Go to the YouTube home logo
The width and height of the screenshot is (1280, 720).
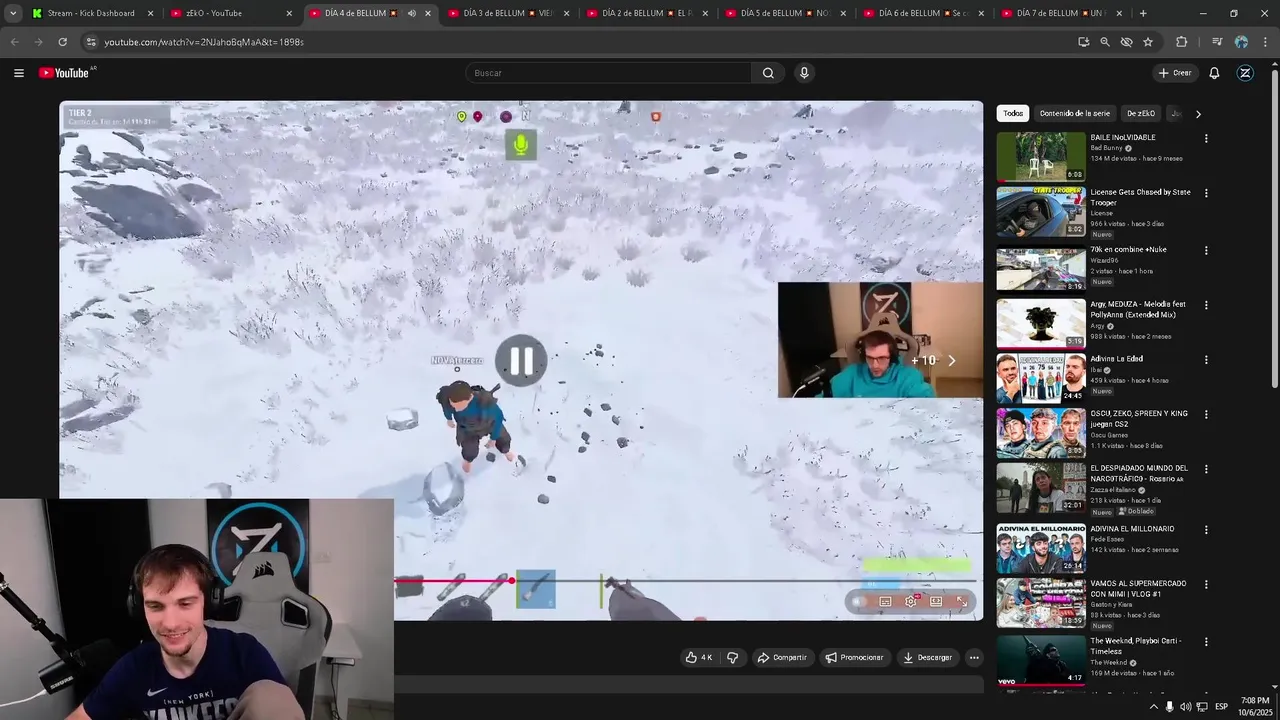click(66, 73)
